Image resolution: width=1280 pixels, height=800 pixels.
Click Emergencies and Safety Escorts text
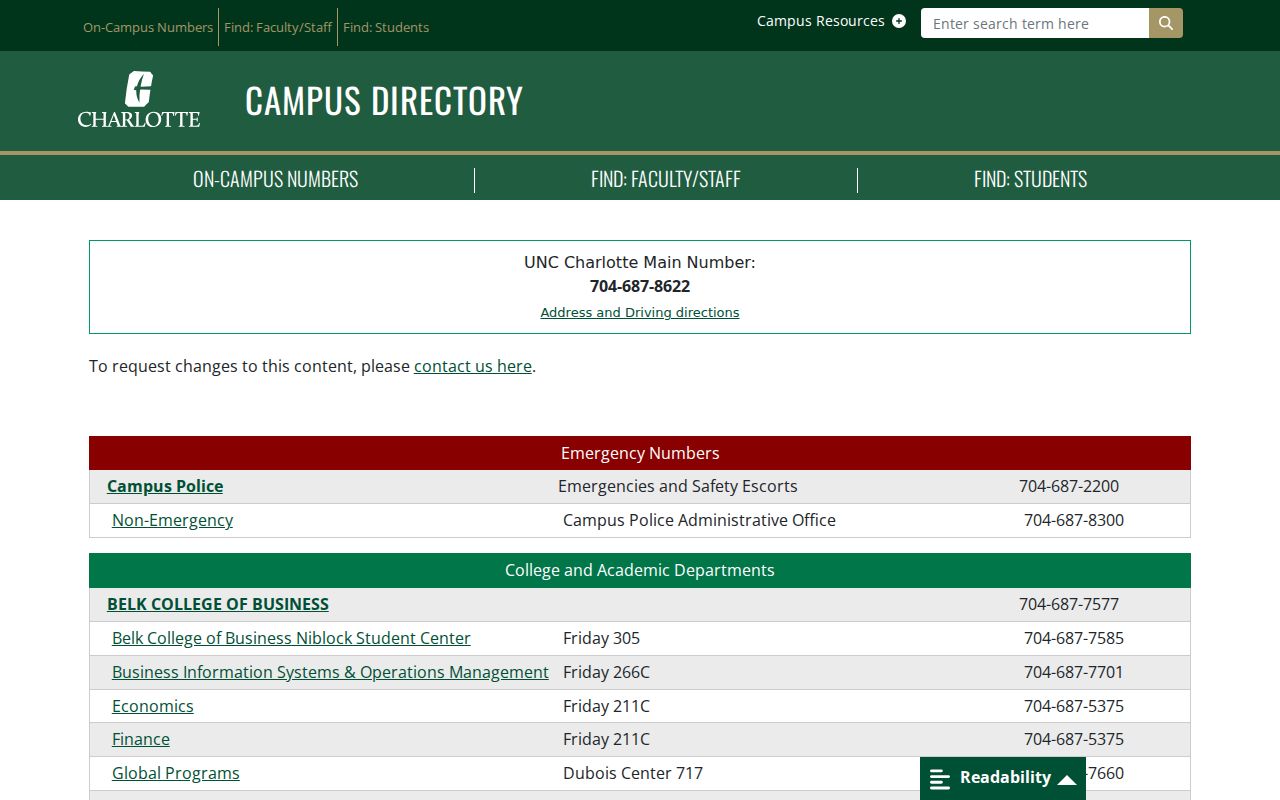click(x=678, y=486)
